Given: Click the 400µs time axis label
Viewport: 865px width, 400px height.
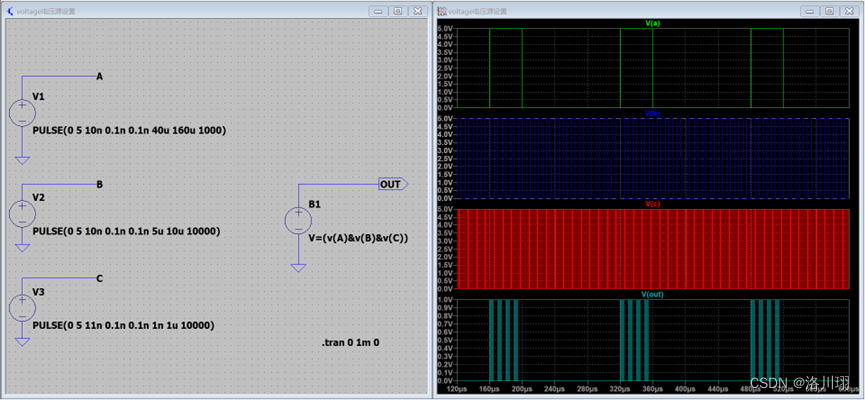Looking at the screenshot, I should 685,388.
